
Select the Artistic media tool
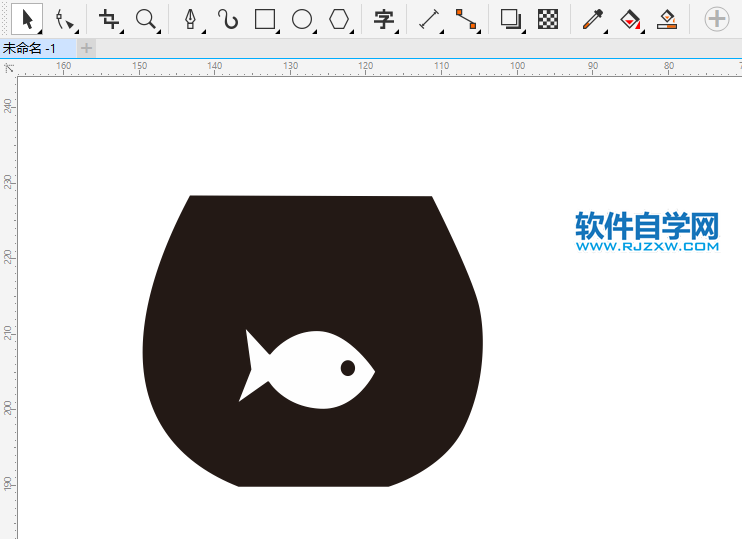point(228,19)
